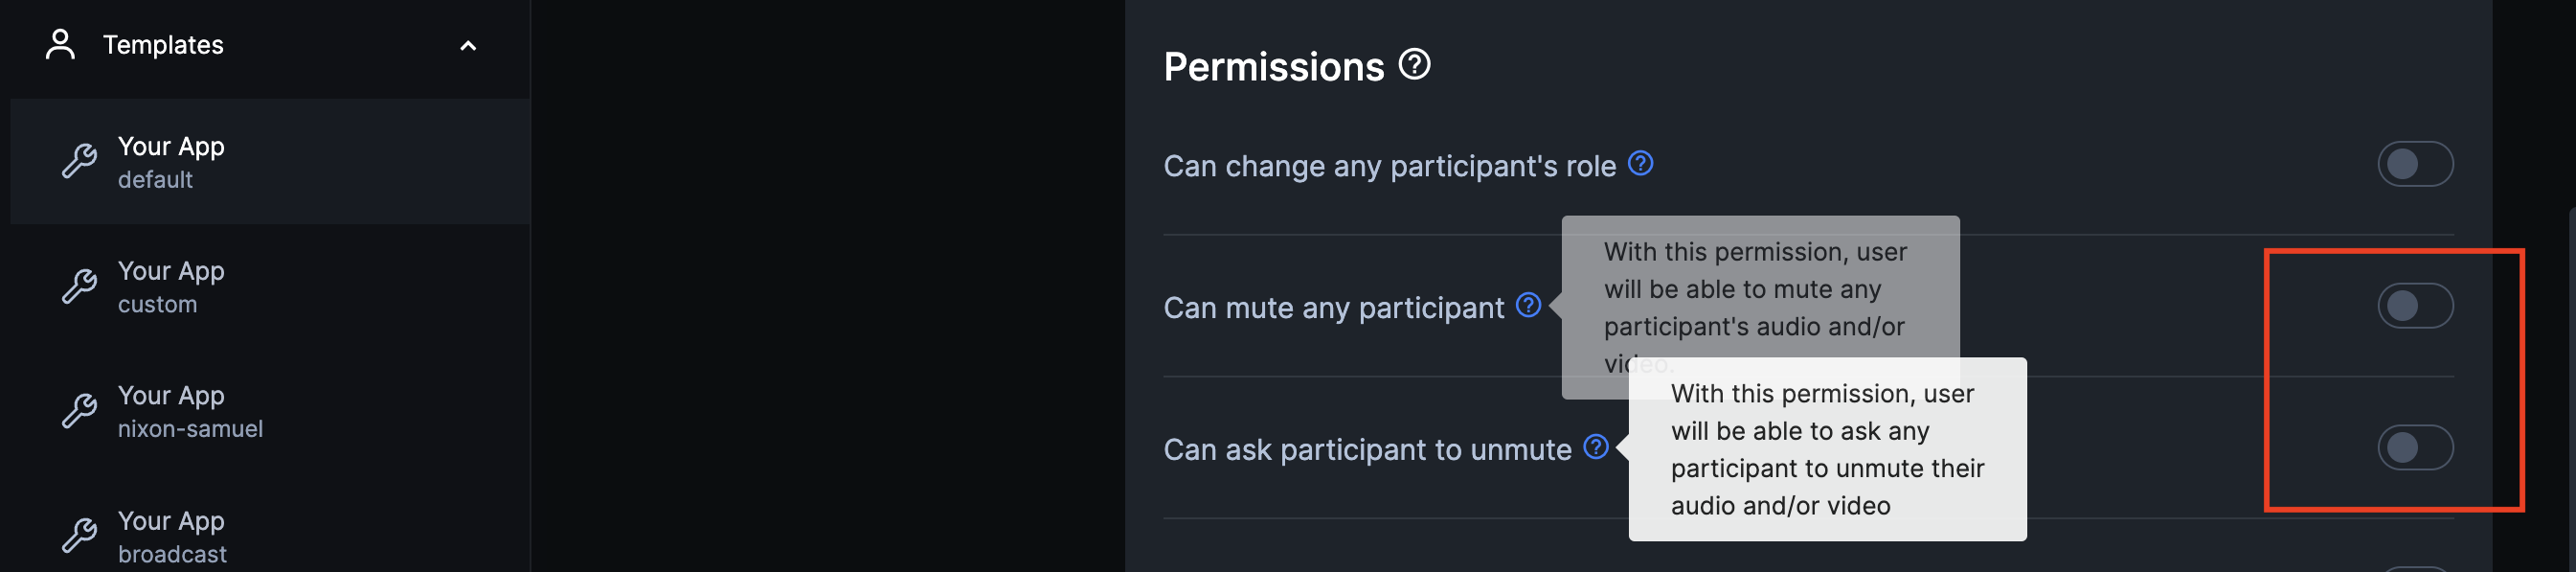Collapse the Templates section
Image resolution: width=2576 pixels, height=572 pixels.
pos(467,45)
